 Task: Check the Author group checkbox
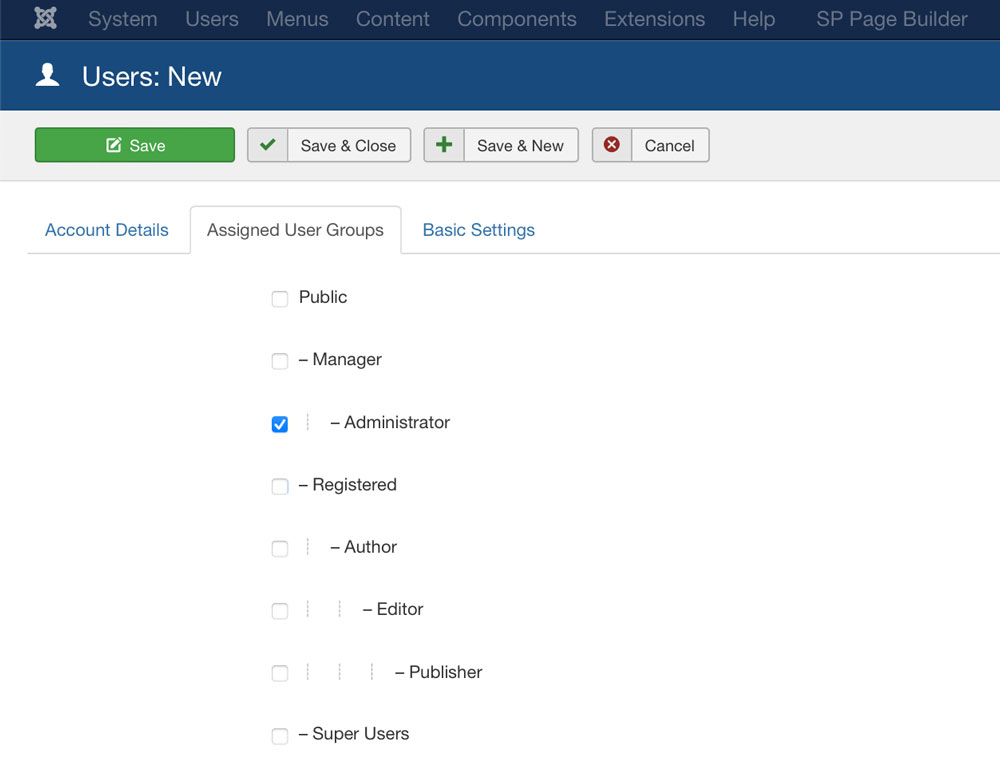click(x=280, y=548)
